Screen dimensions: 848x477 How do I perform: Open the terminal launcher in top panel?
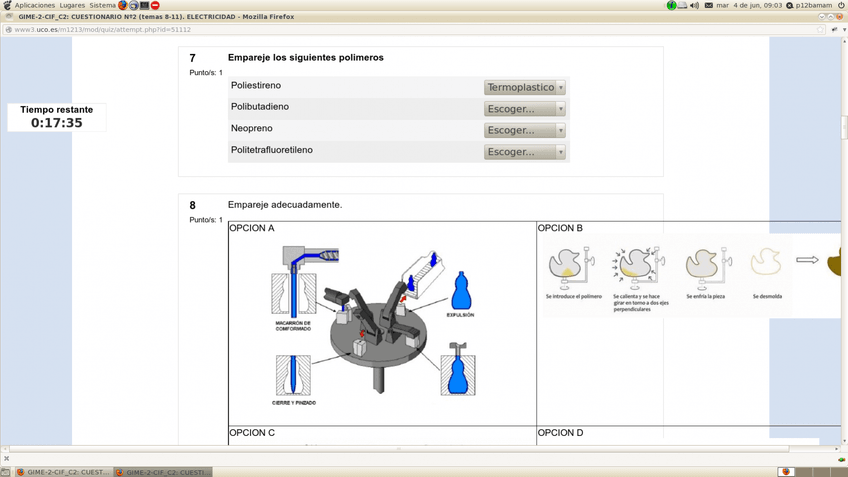click(144, 6)
